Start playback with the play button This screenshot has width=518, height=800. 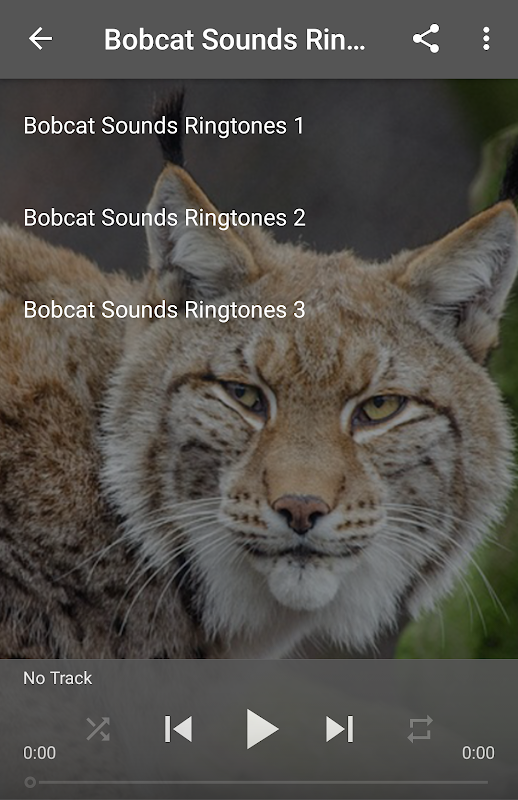tap(262, 729)
